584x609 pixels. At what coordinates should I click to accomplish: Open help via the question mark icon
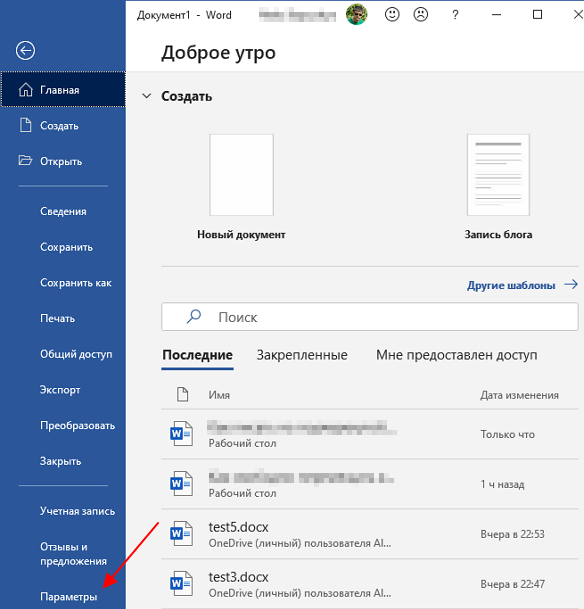click(455, 15)
